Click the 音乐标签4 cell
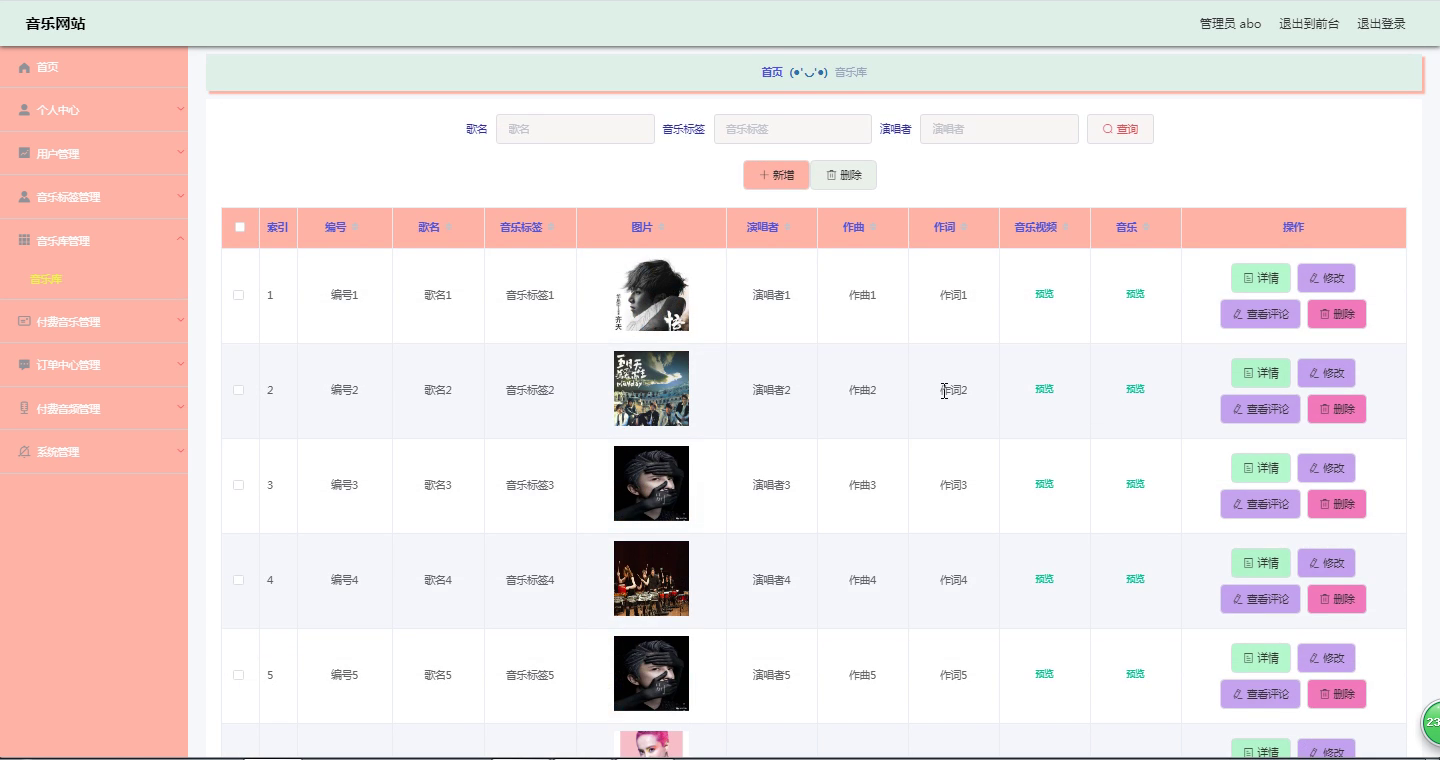This screenshot has width=1440, height=760. tap(530, 580)
